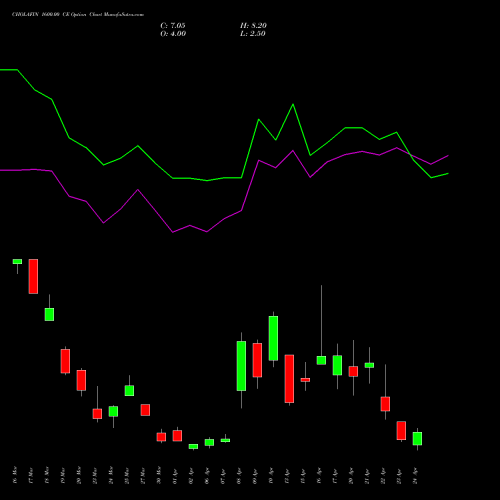
Task: Click the small green candle for 16 Mar
Action: 17,261
